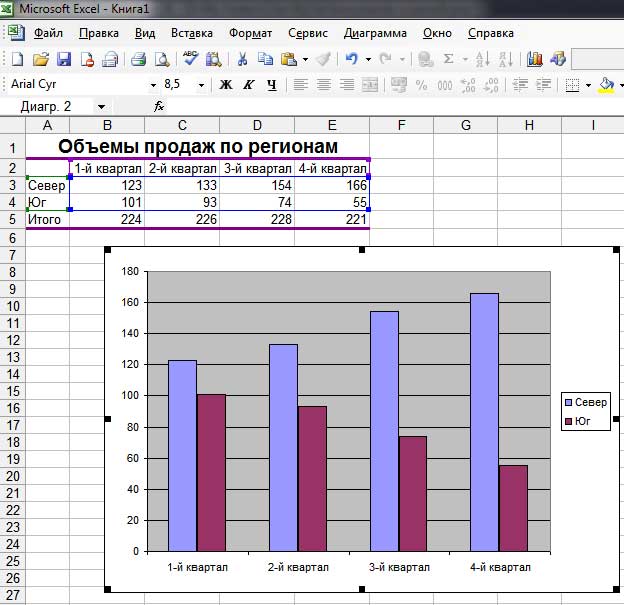
Task: Click the Save floppy disk icon
Action: pyautogui.click(x=64, y=59)
